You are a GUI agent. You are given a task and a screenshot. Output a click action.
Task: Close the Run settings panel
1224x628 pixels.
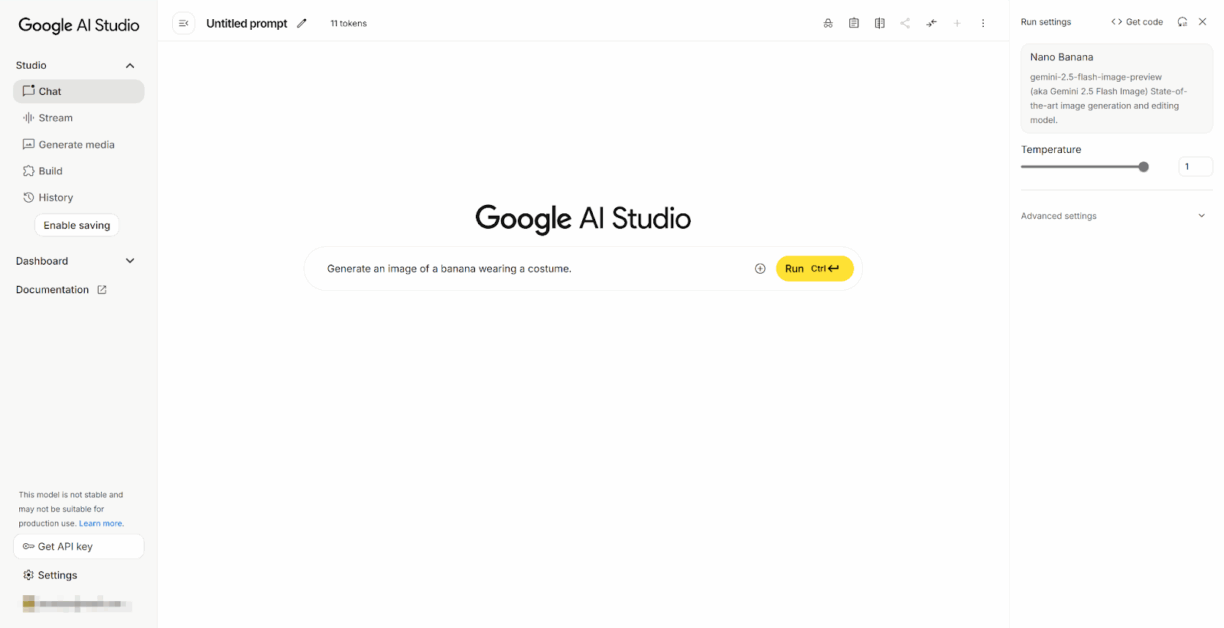click(x=1203, y=22)
